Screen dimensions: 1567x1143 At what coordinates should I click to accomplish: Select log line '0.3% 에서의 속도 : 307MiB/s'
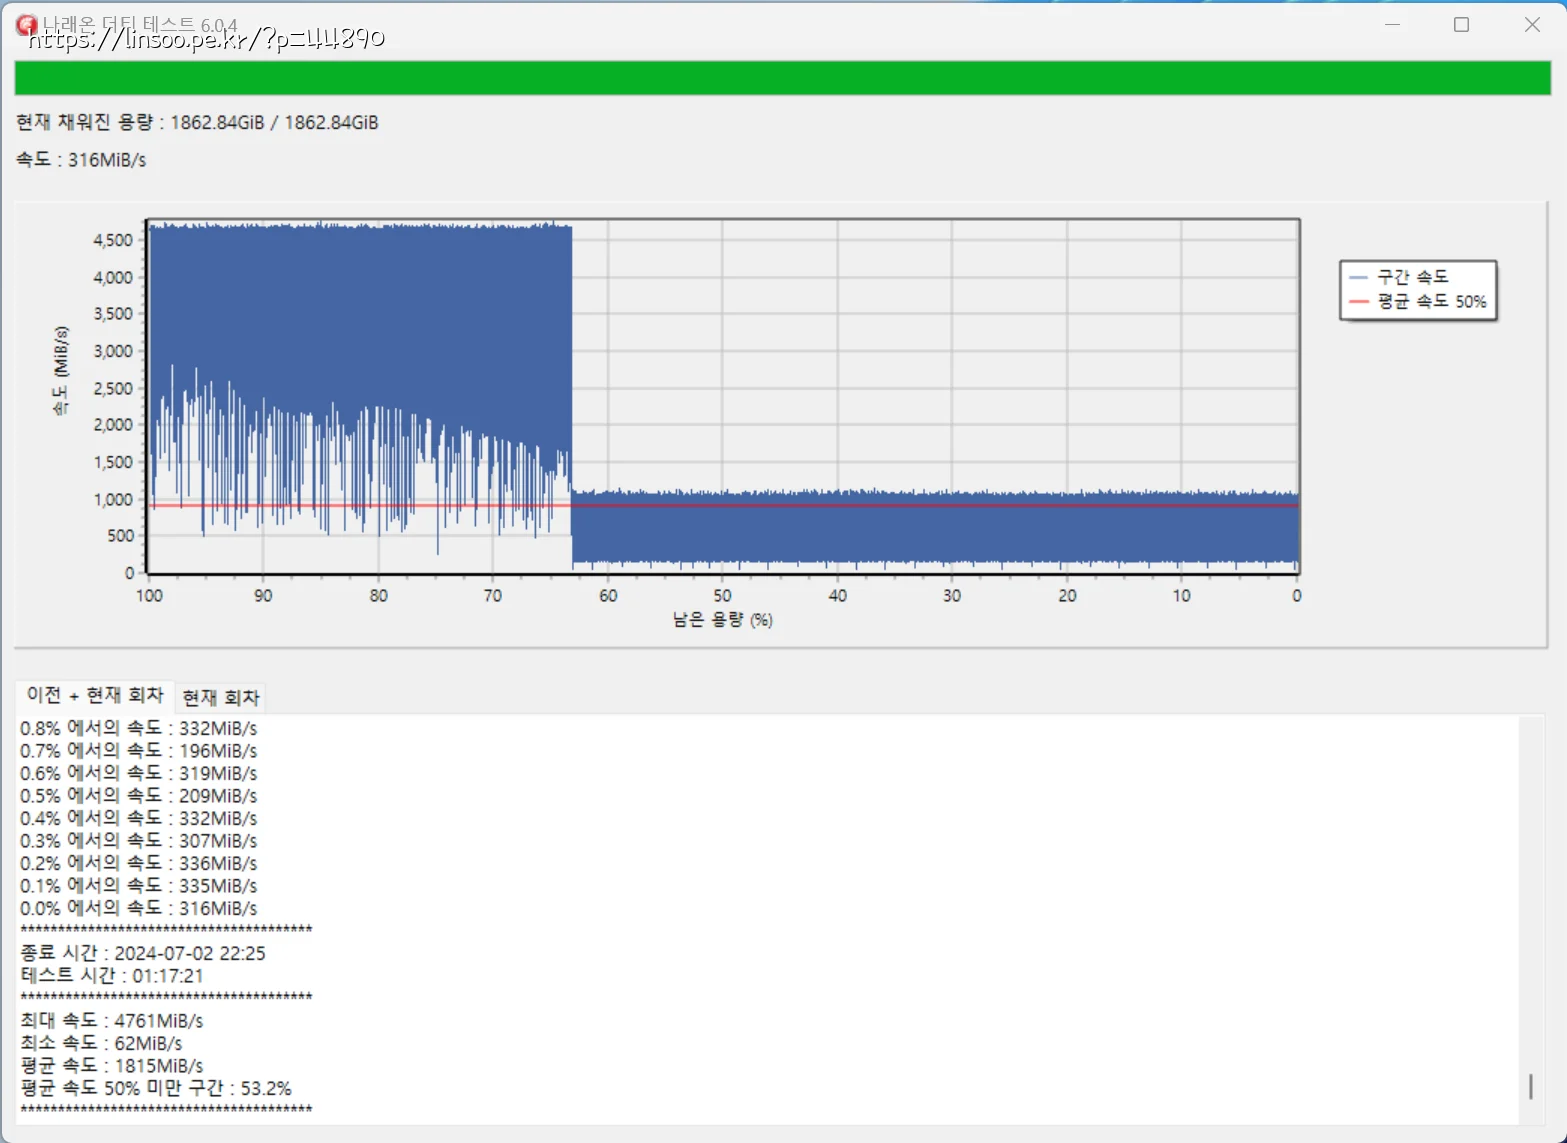pyautogui.click(x=139, y=841)
